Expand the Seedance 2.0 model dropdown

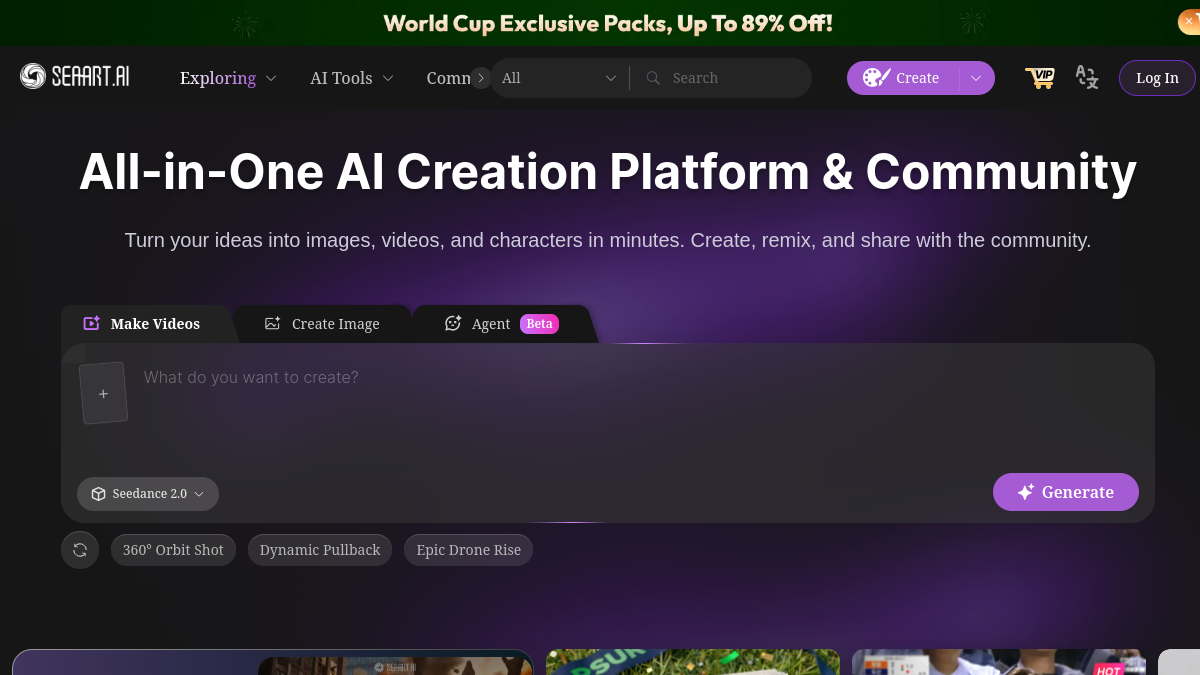pos(148,494)
